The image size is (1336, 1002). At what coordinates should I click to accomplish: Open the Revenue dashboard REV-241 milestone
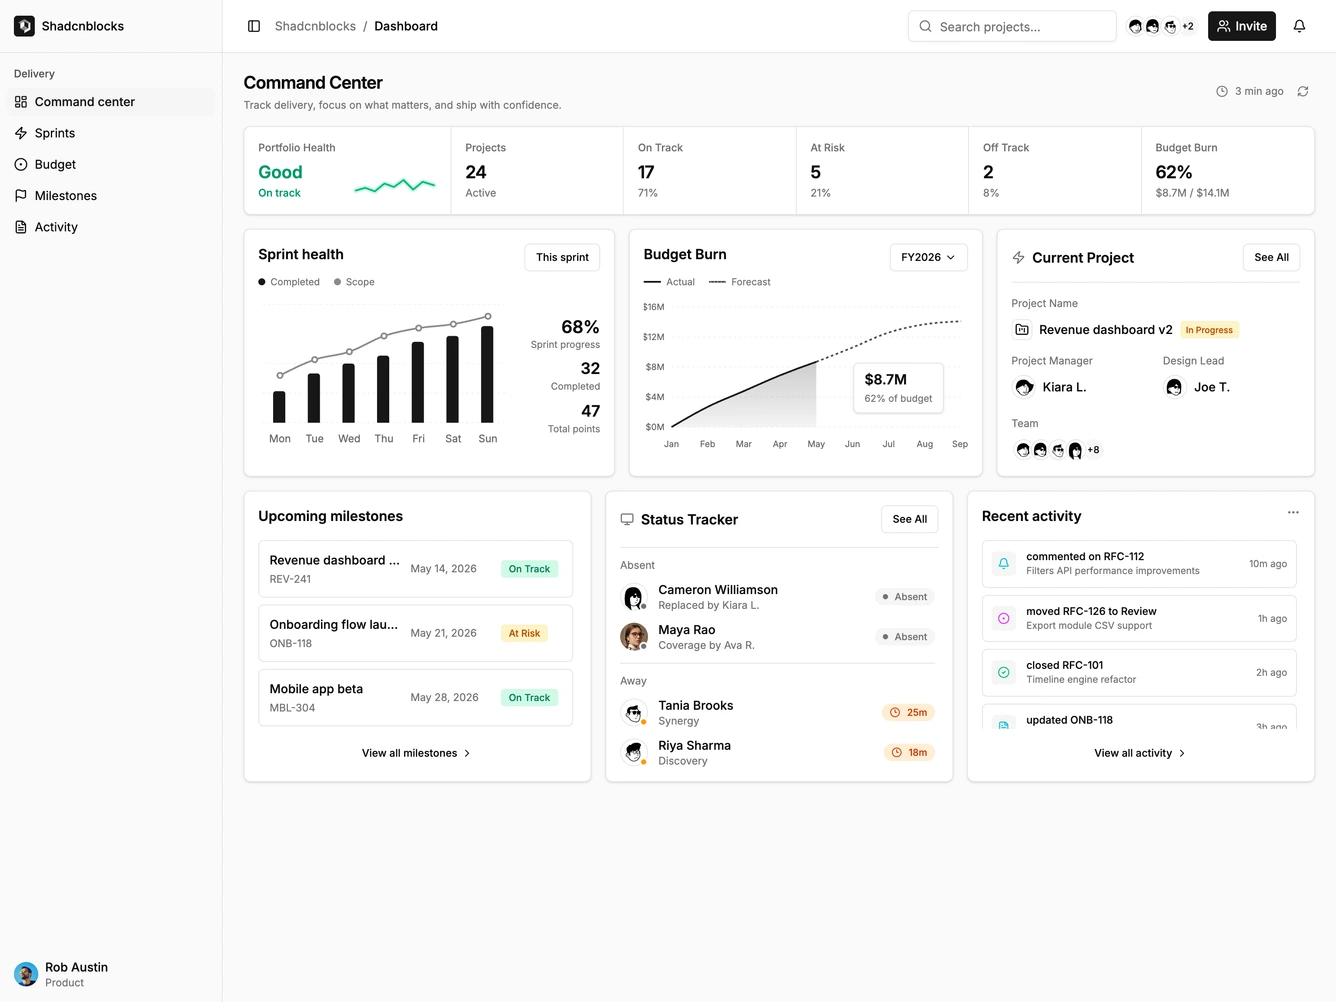click(415, 569)
